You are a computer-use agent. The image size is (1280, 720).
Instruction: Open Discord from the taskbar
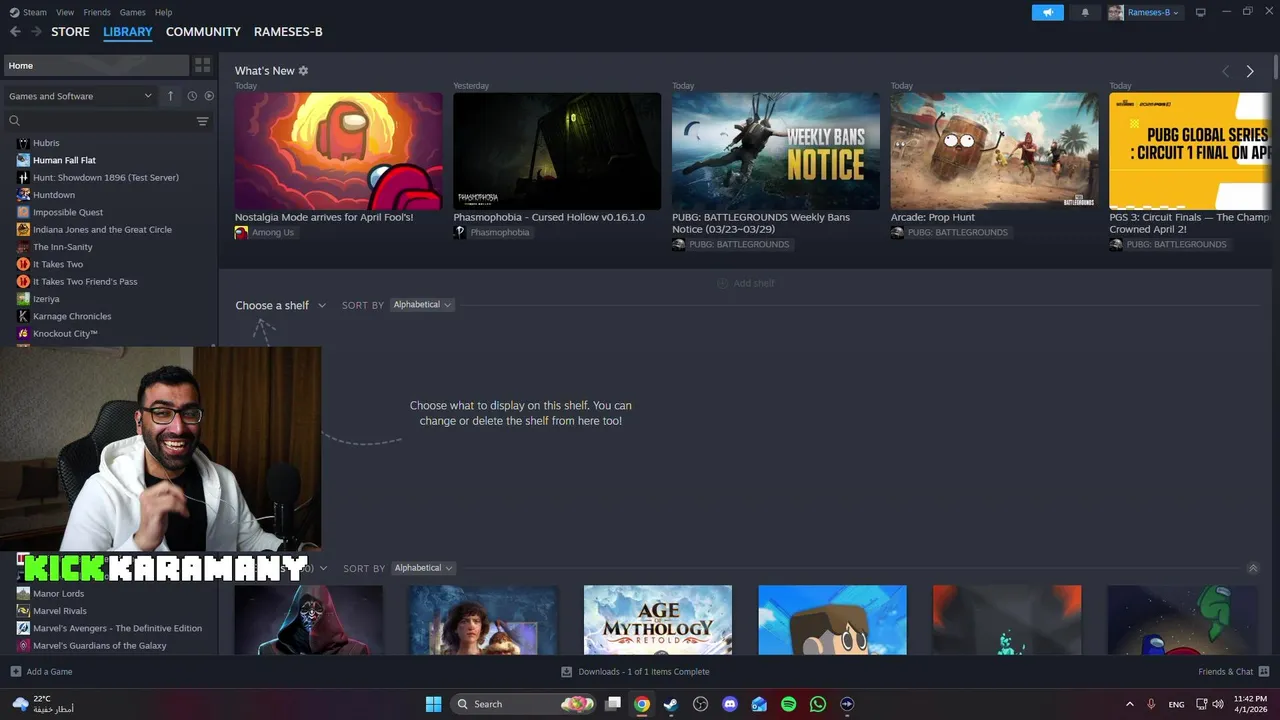(x=730, y=704)
